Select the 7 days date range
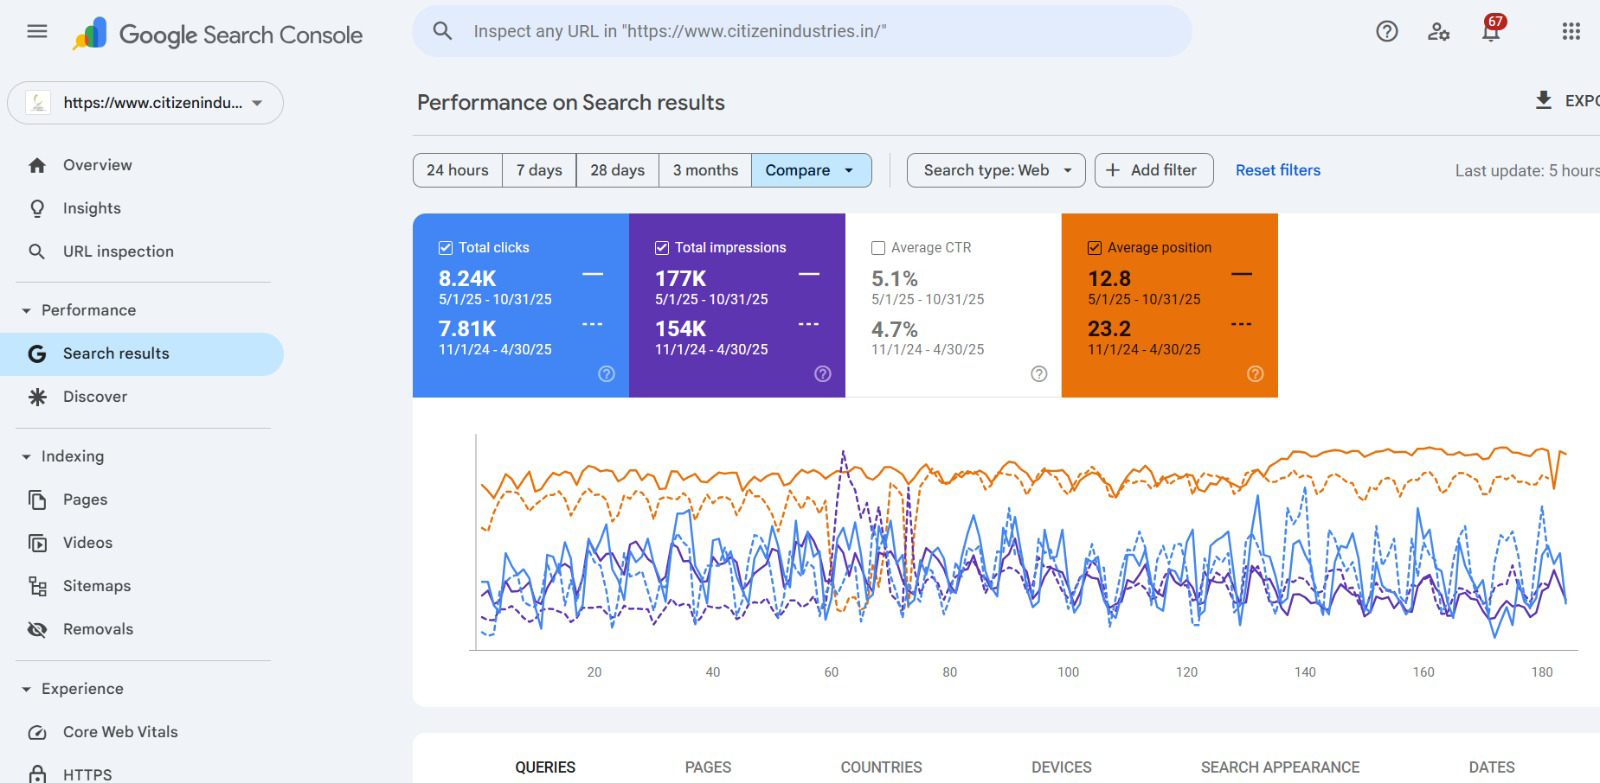 [x=539, y=170]
